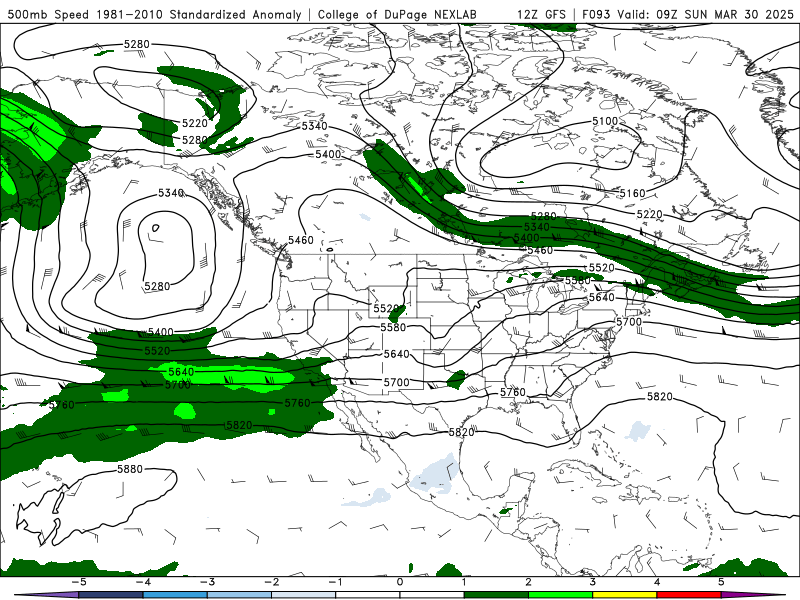Image resolution: width=800 pixels, height=600 pixels.
Task: Click the '500mb Speed 1981-2010 Standardized Anomaly' title
Action: click(x=154, y=14)
